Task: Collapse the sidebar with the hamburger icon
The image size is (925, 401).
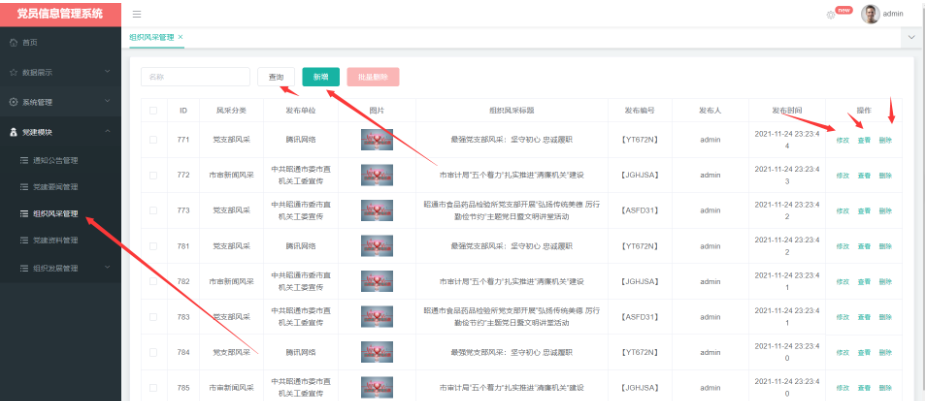Action: point(137,14)
